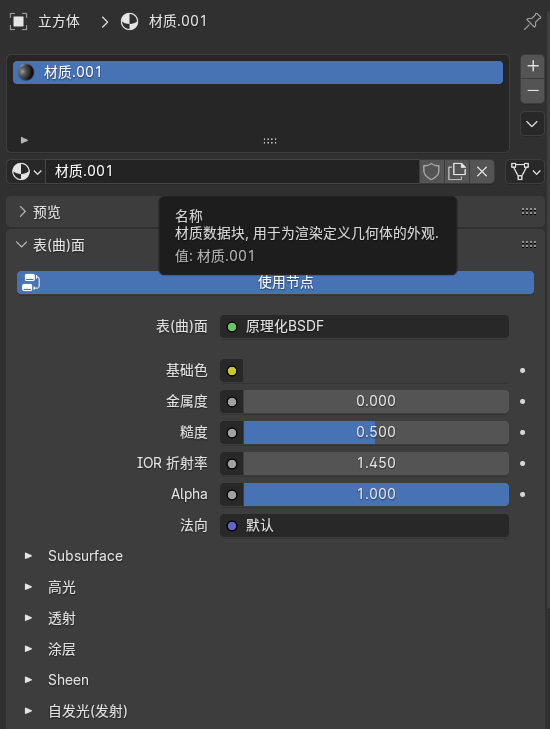Open material slot specials dropdown arrow
The height and width of the screenshot is (729, 550).
pyautogui.click(x=532, y=124)
